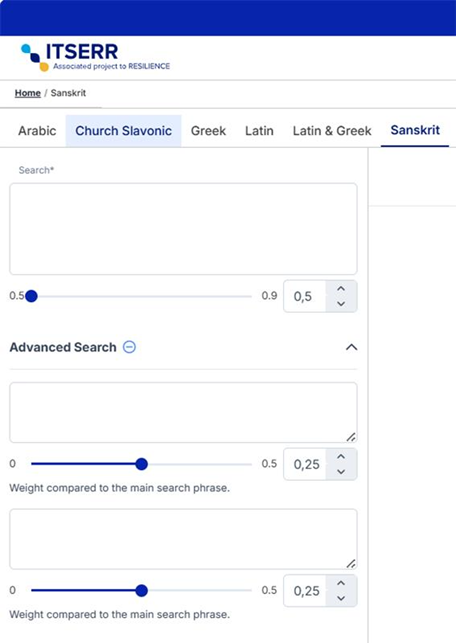Increase main search threshold with up arrow
456x643 pixels.
[341, 289]
